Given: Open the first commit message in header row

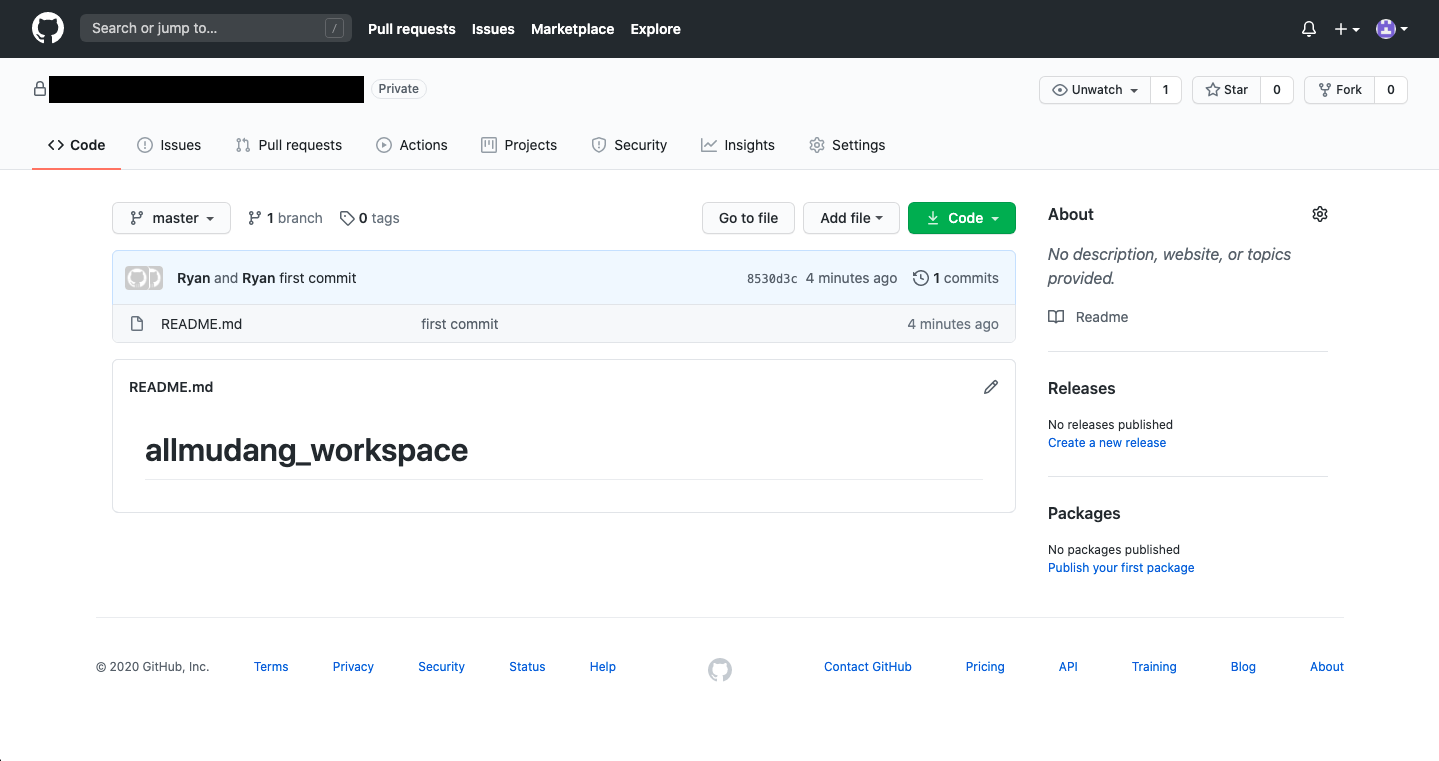Looking at the screenshot, I should (x=318, y=278).
